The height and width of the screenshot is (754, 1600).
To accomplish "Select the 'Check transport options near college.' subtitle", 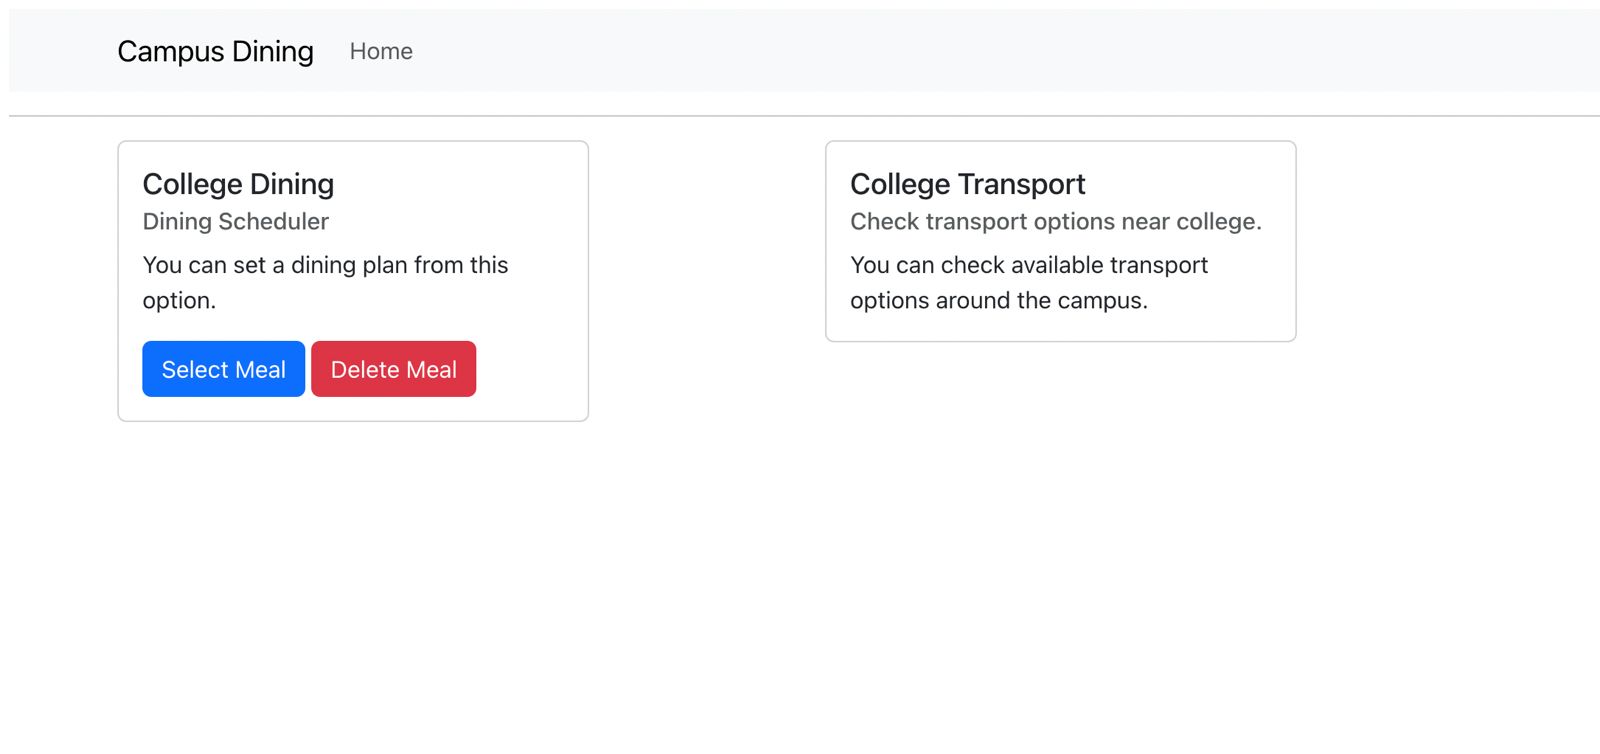I will 1055,221.
